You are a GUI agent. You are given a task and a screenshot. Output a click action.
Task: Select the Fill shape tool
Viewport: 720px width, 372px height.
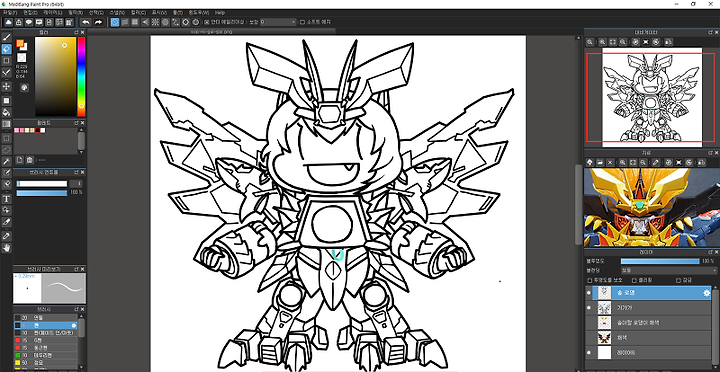6,101
